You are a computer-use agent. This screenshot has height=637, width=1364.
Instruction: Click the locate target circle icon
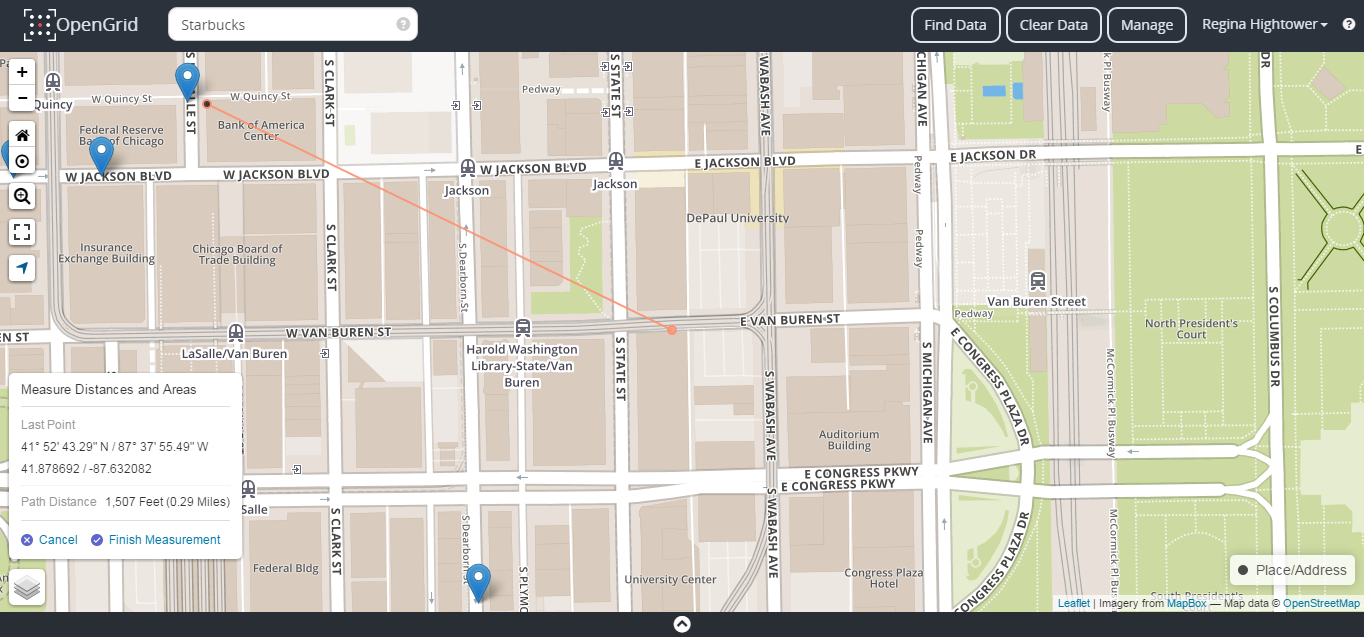(x=22, y=161)
